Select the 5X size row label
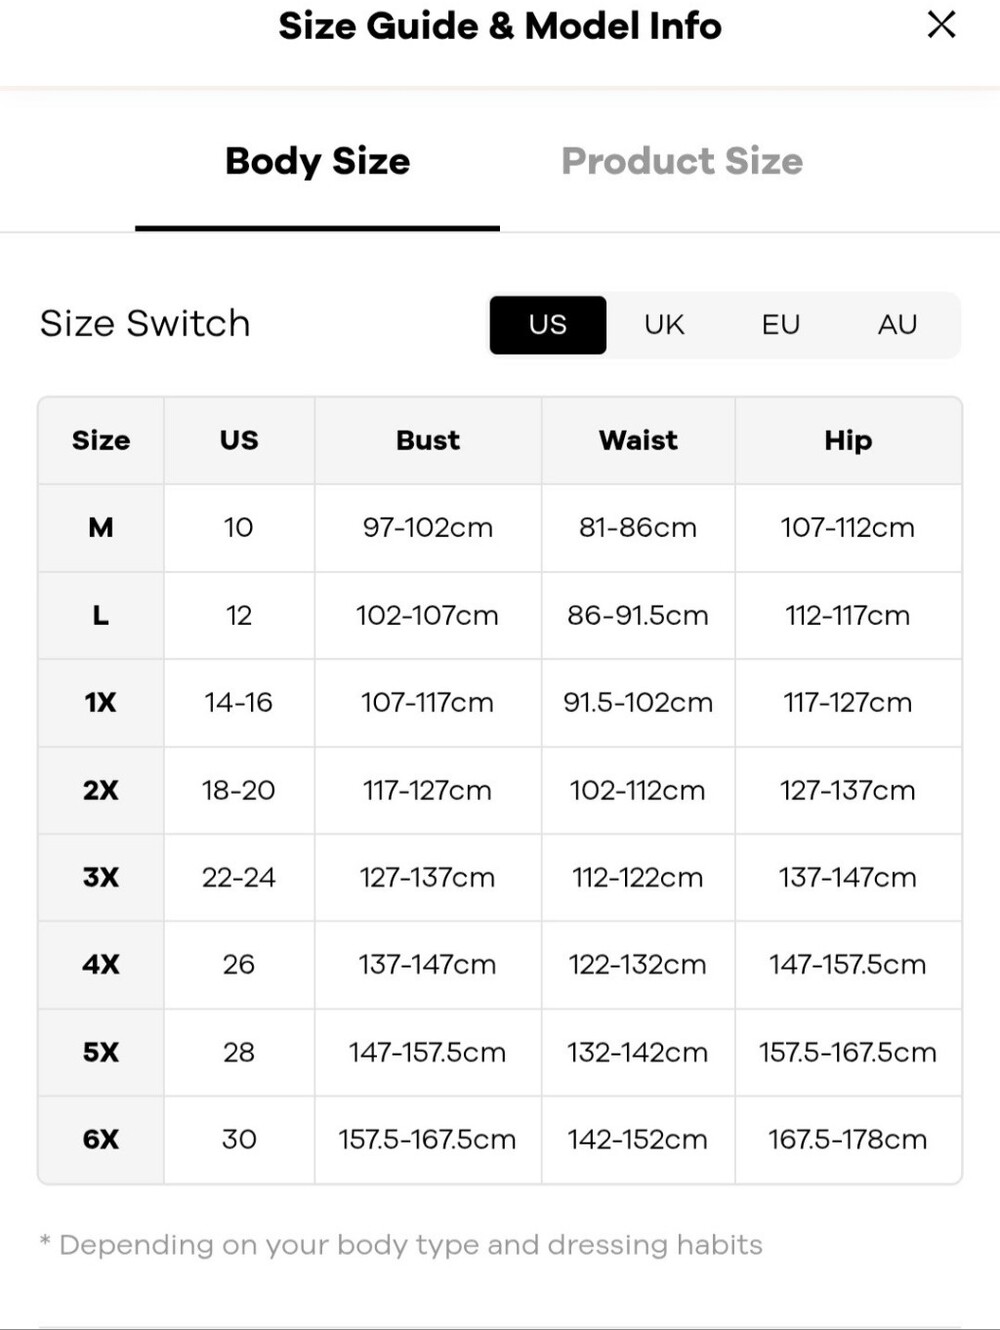The image size is (1000, 1330). pyautogui.click(x=101, y=1052)
